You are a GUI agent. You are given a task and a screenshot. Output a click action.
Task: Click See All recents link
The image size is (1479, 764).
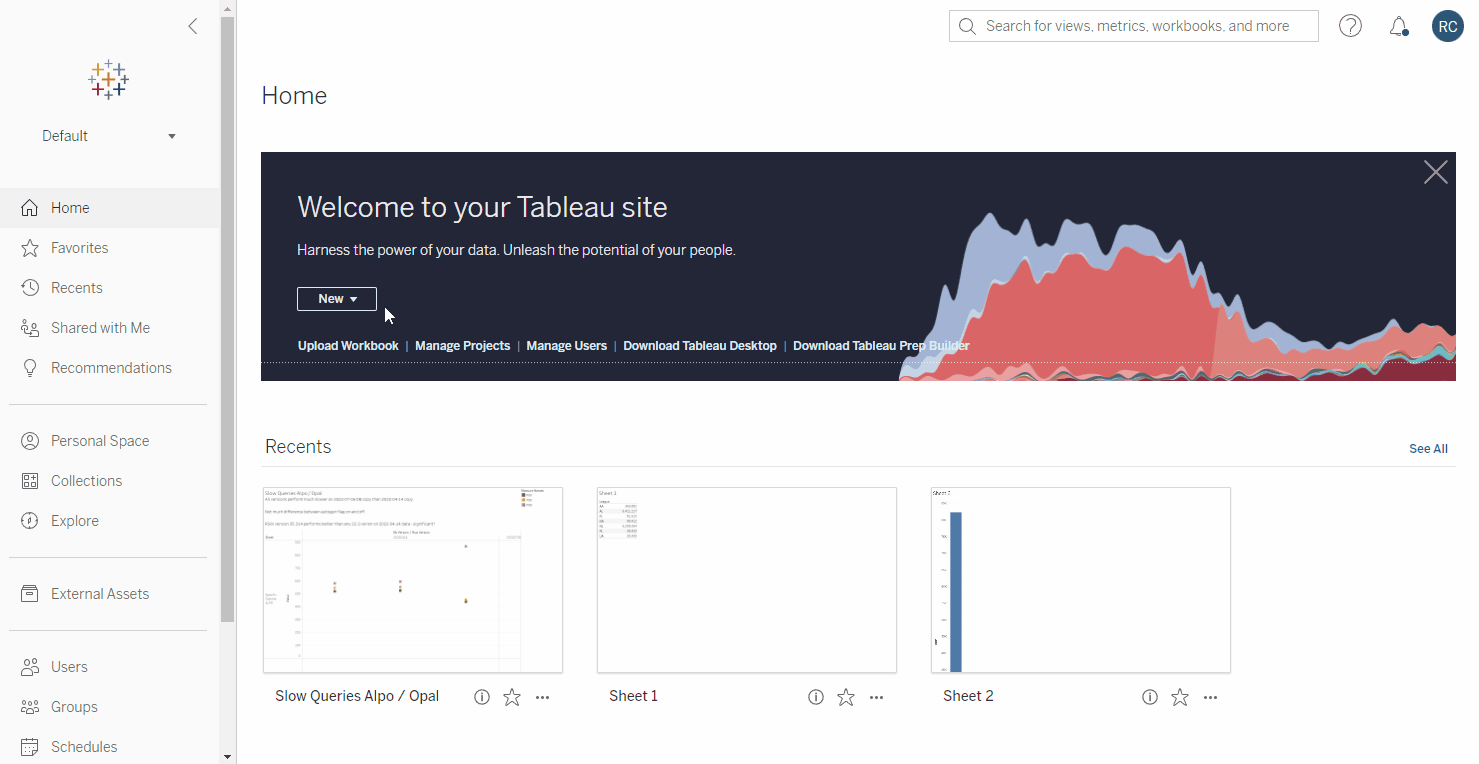point(1428,449)
